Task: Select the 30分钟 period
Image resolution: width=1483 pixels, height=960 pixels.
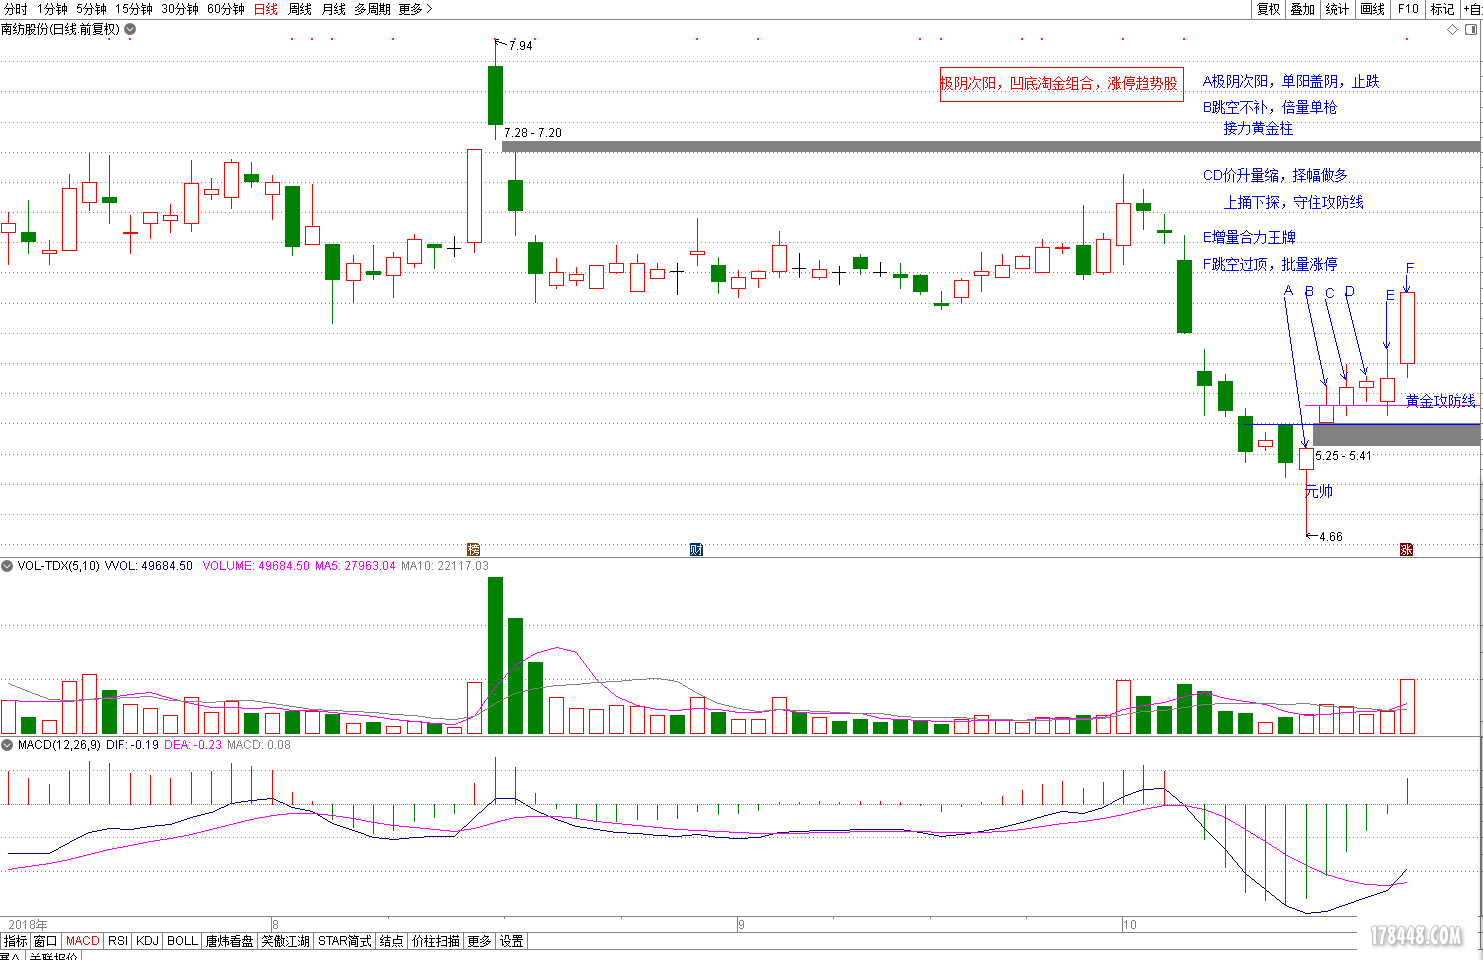Action: 180,9
